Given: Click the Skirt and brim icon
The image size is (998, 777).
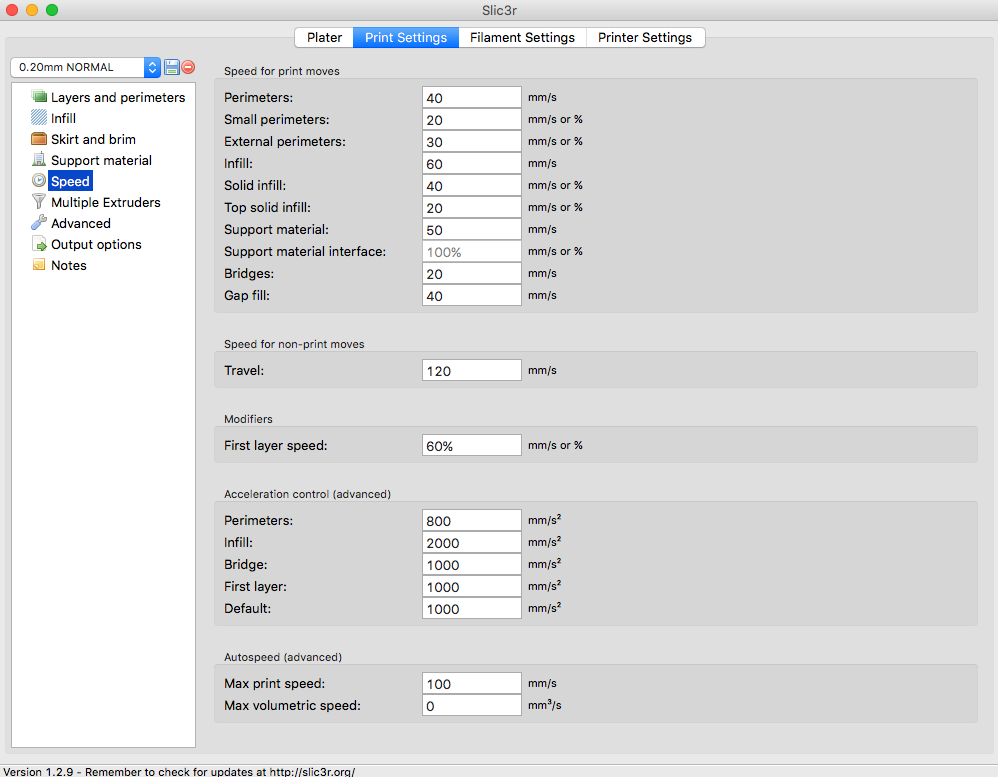Looking at the screenshot, I should 39,139.
